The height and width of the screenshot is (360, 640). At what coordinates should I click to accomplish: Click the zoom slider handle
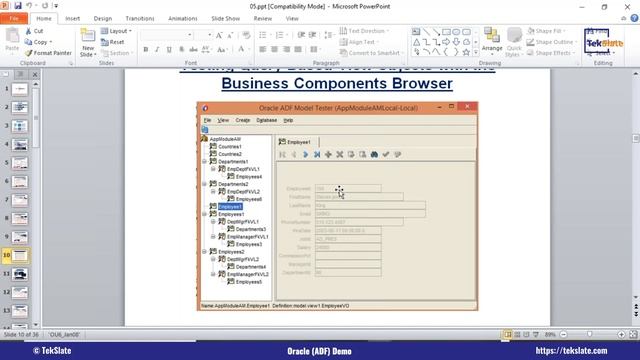589,334
